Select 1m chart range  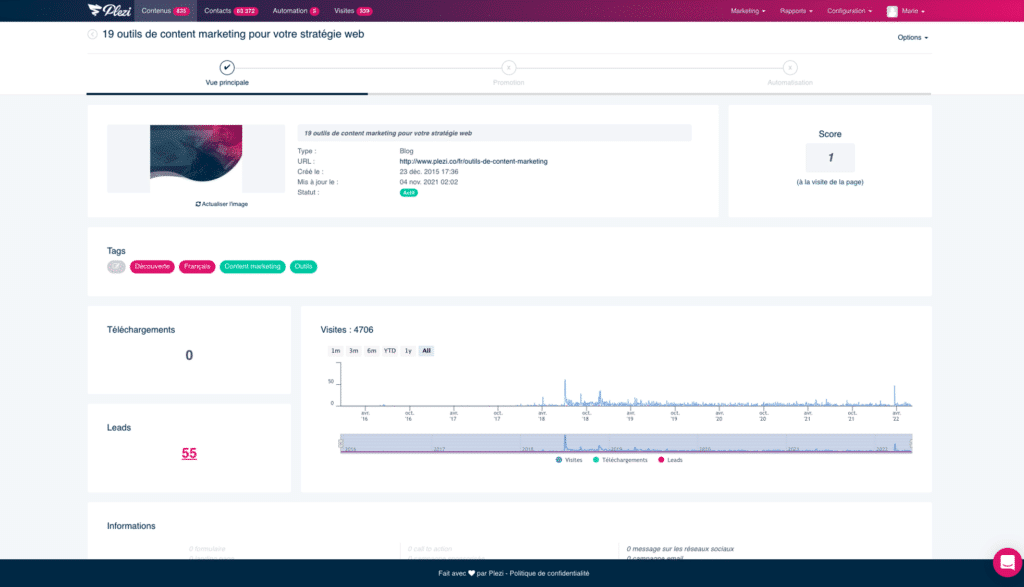336,351
